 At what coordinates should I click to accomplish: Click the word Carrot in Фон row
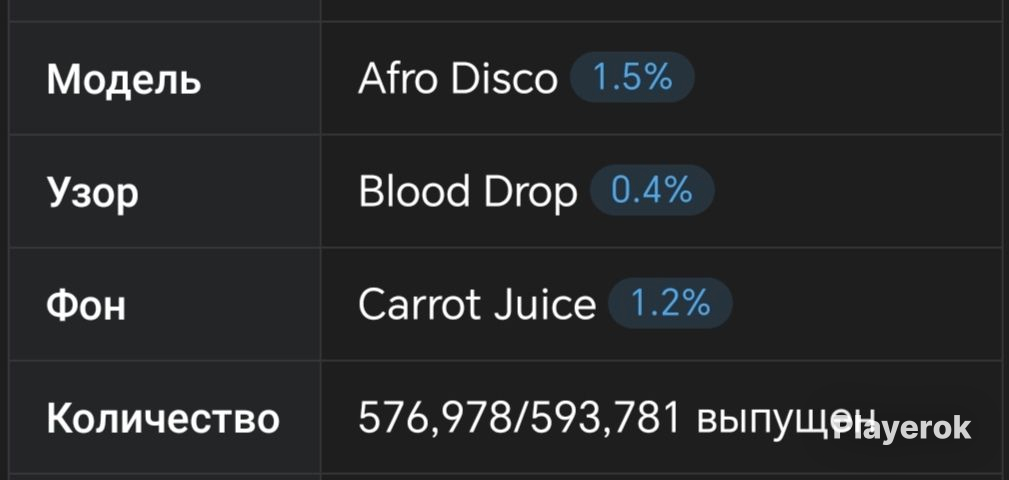tap(420, 305)
